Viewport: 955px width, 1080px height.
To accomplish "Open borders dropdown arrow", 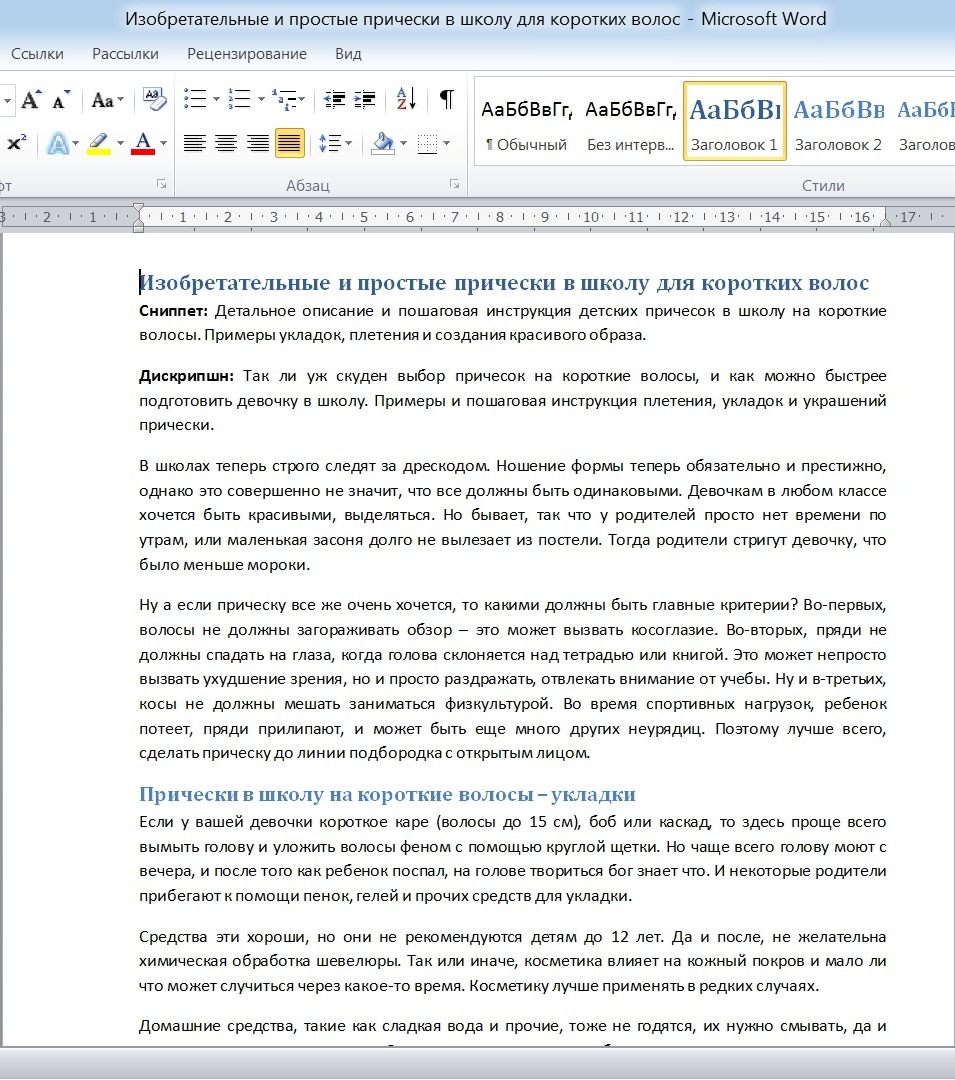I will (x=447, y=143).
